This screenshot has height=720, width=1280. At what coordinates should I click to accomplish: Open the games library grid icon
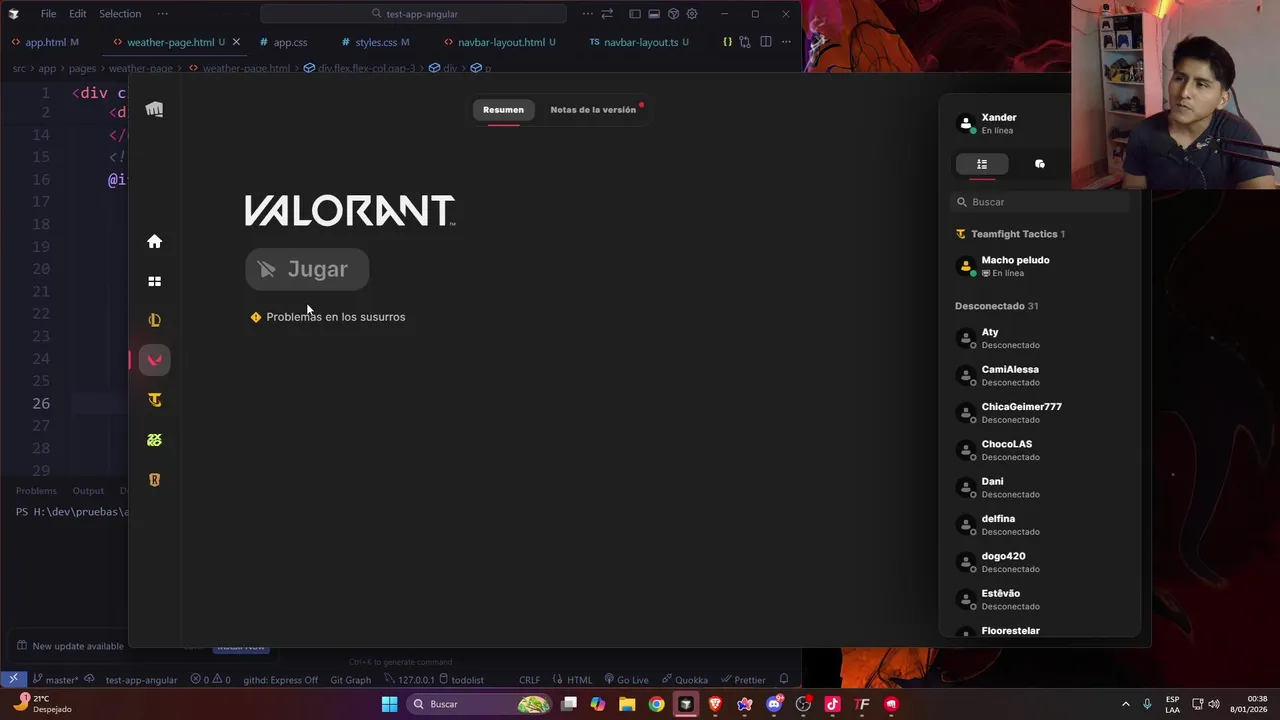(154, 281)
